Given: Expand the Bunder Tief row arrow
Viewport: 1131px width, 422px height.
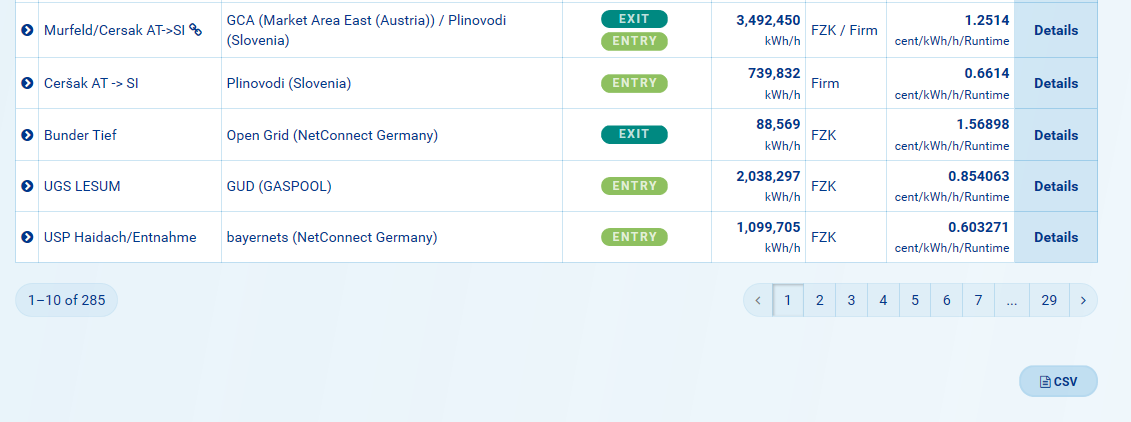Looking at the screenshot, I should click(27, 135).
